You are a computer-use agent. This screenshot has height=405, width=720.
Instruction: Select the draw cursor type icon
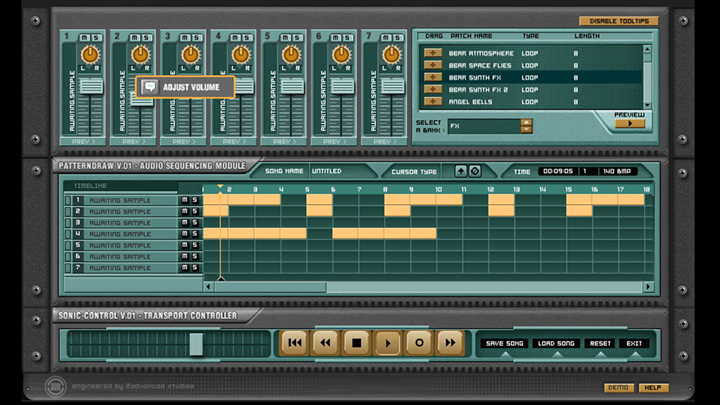461,171
